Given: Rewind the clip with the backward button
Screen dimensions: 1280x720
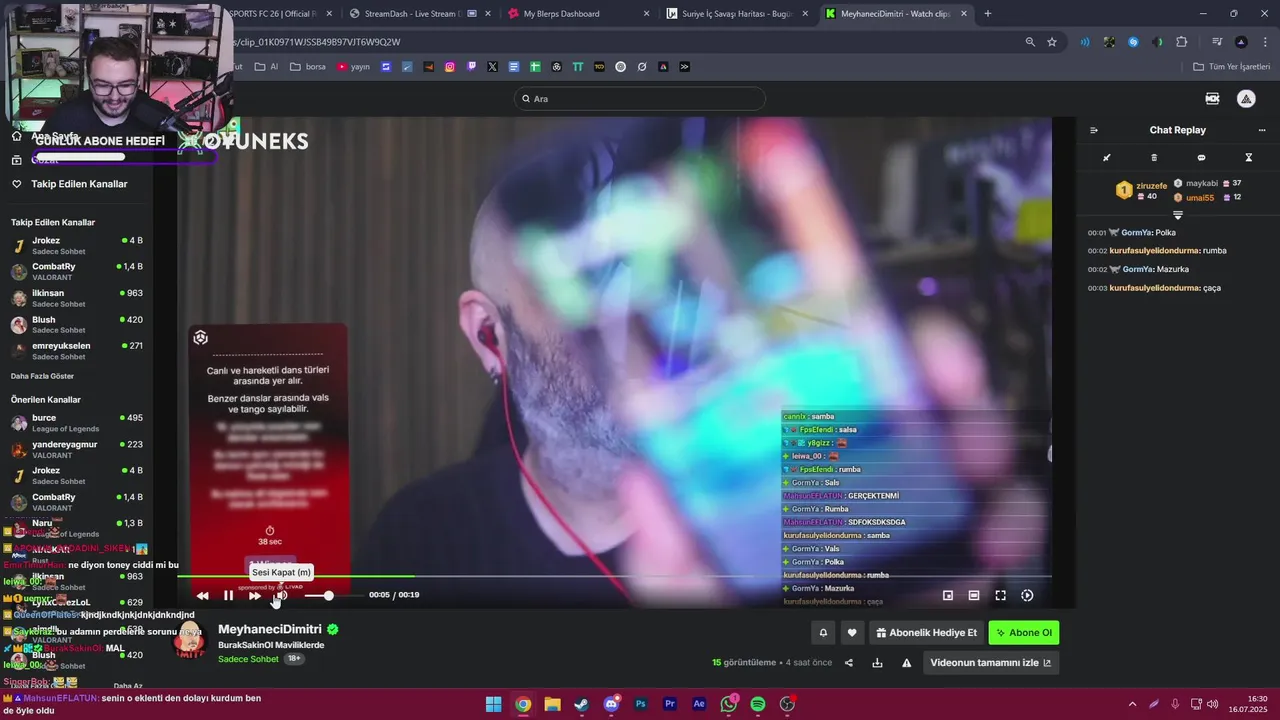Looking at the screenshot, I should click(x=202, y=596).
